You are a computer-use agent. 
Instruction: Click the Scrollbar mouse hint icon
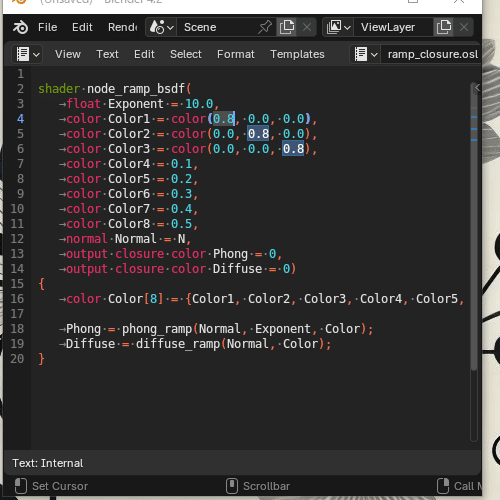[232, 486]
